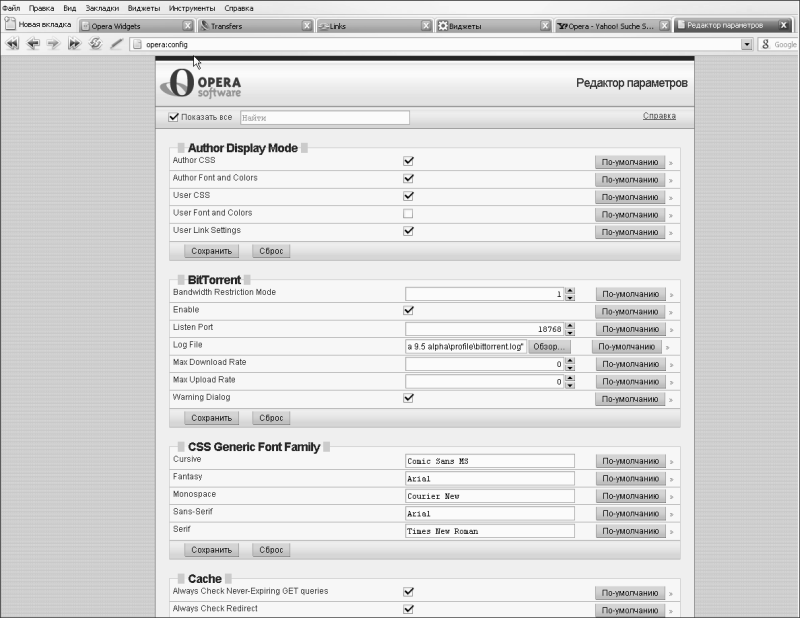Click the wand icon in the toolbar
The height and width of the screenshot is (618, 800).
(x=117, y=44)
